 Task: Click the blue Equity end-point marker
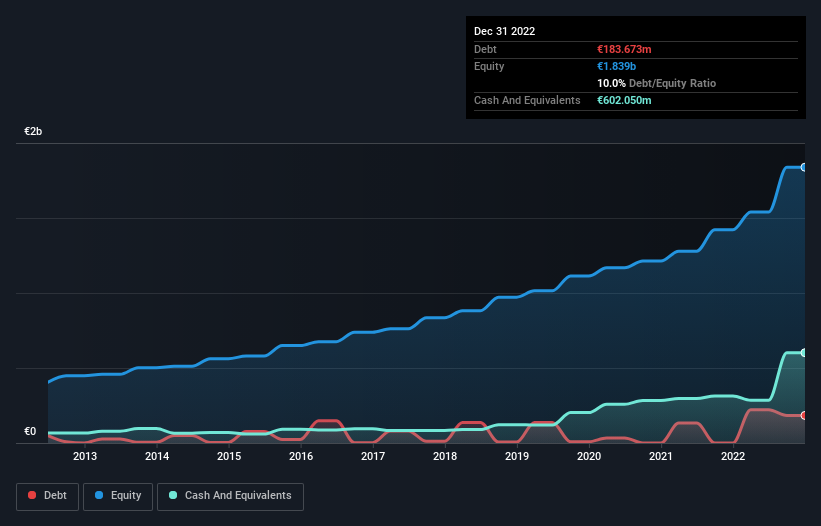point(804,167)
